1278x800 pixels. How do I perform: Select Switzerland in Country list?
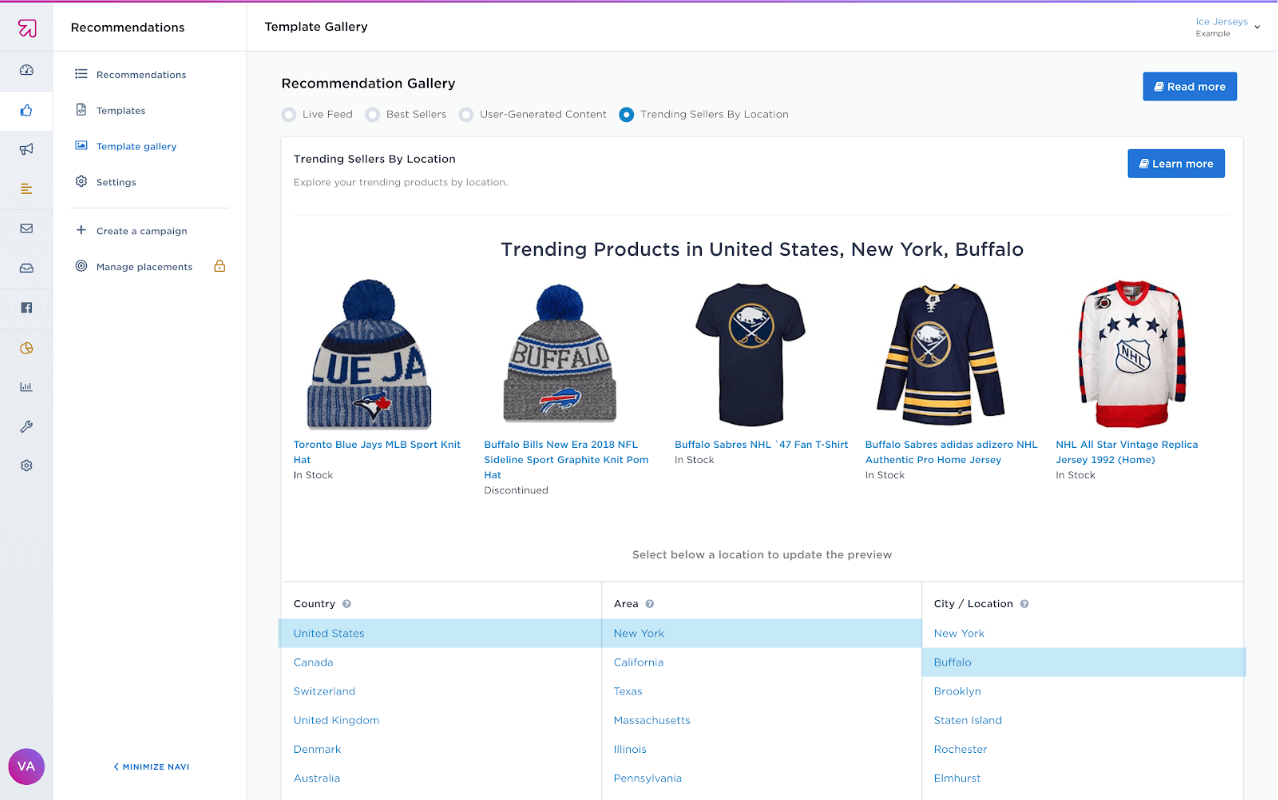pos(324,692)
